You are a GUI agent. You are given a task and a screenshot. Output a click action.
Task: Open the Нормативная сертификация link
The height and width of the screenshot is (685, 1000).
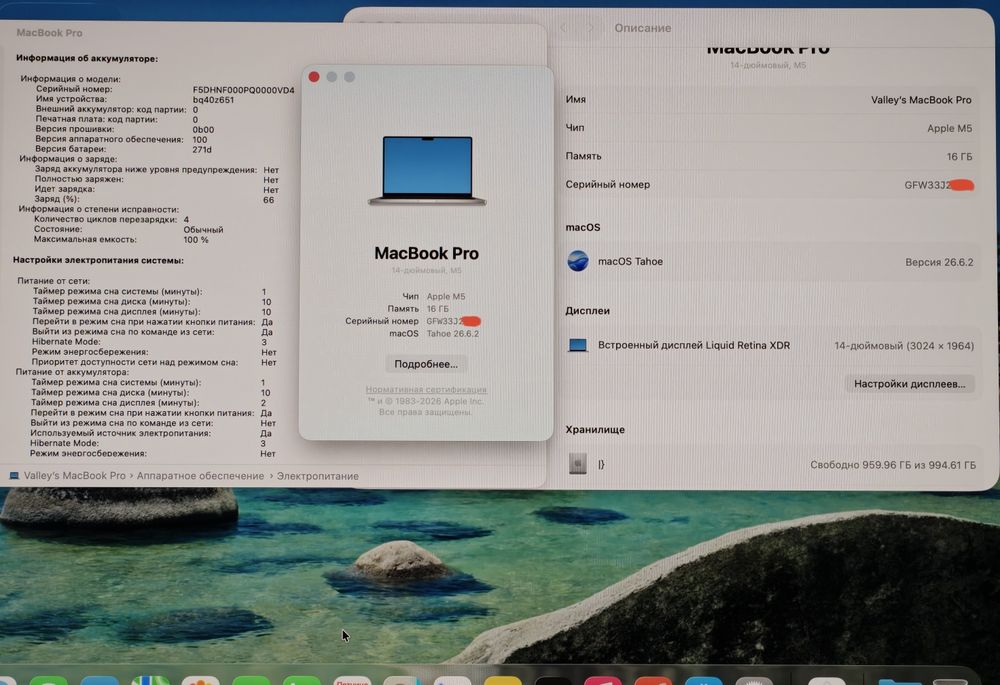(426, 389)
